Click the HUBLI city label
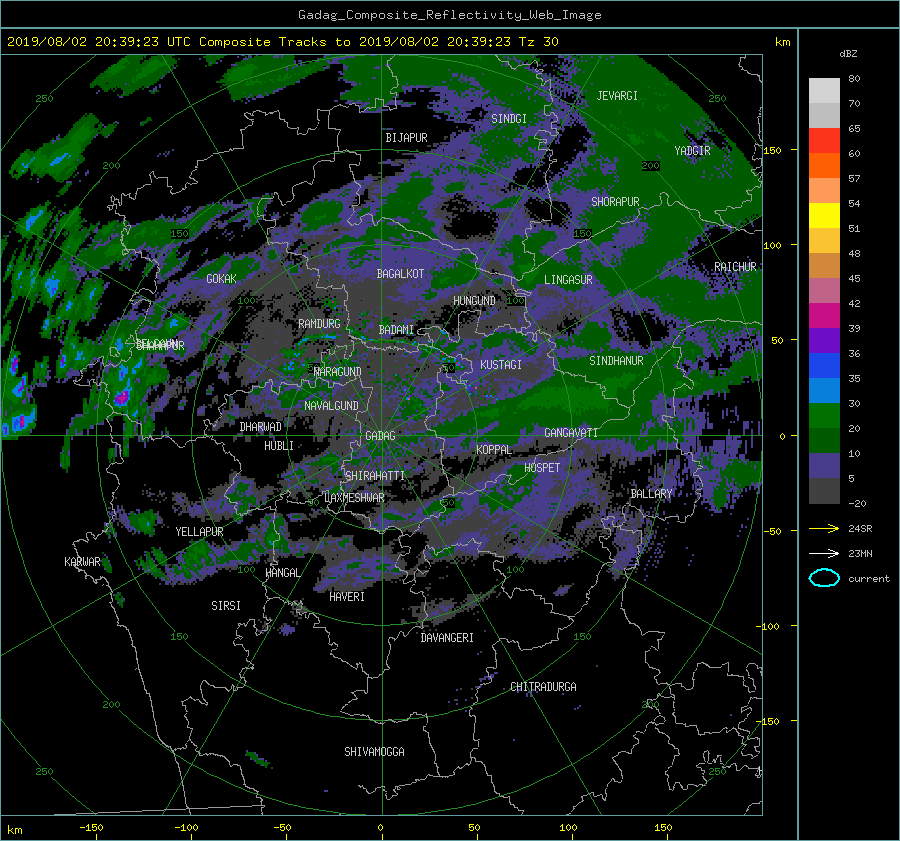Viewport: 900px width, 841px height. [x=279, y=445]
